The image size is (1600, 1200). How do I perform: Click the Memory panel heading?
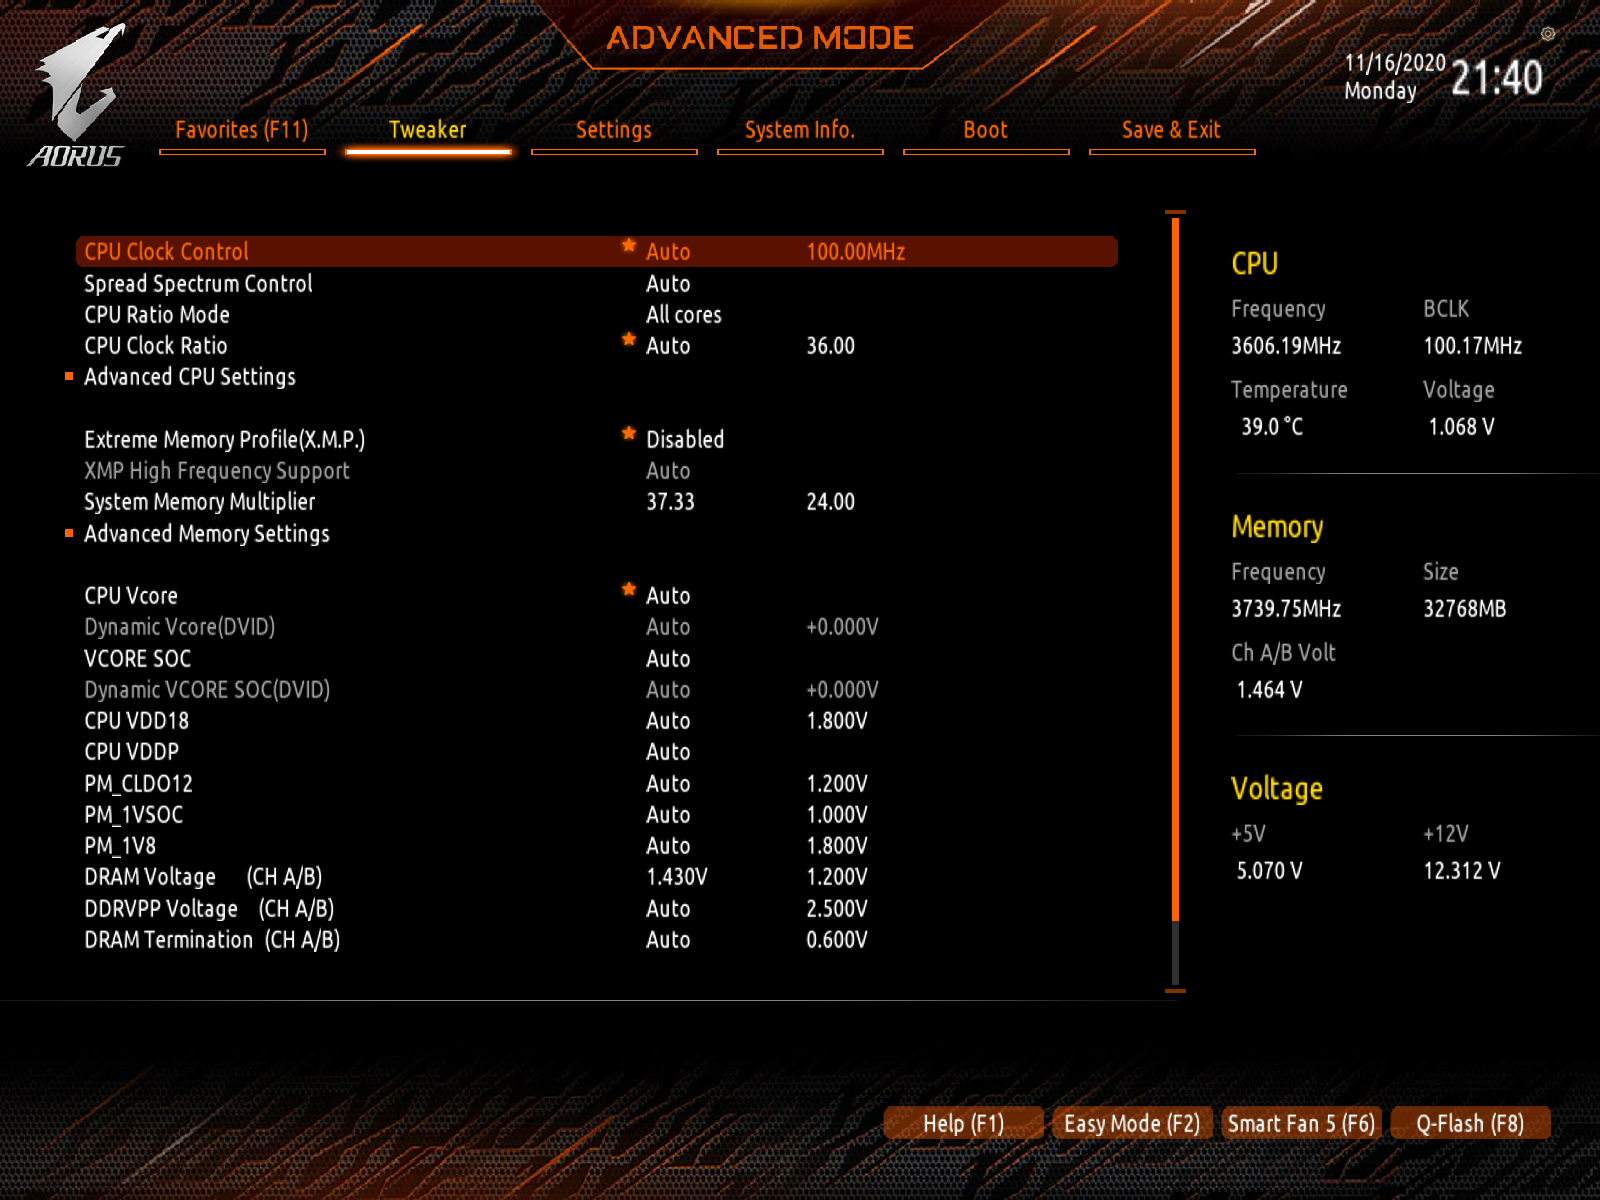point(1277,527)
